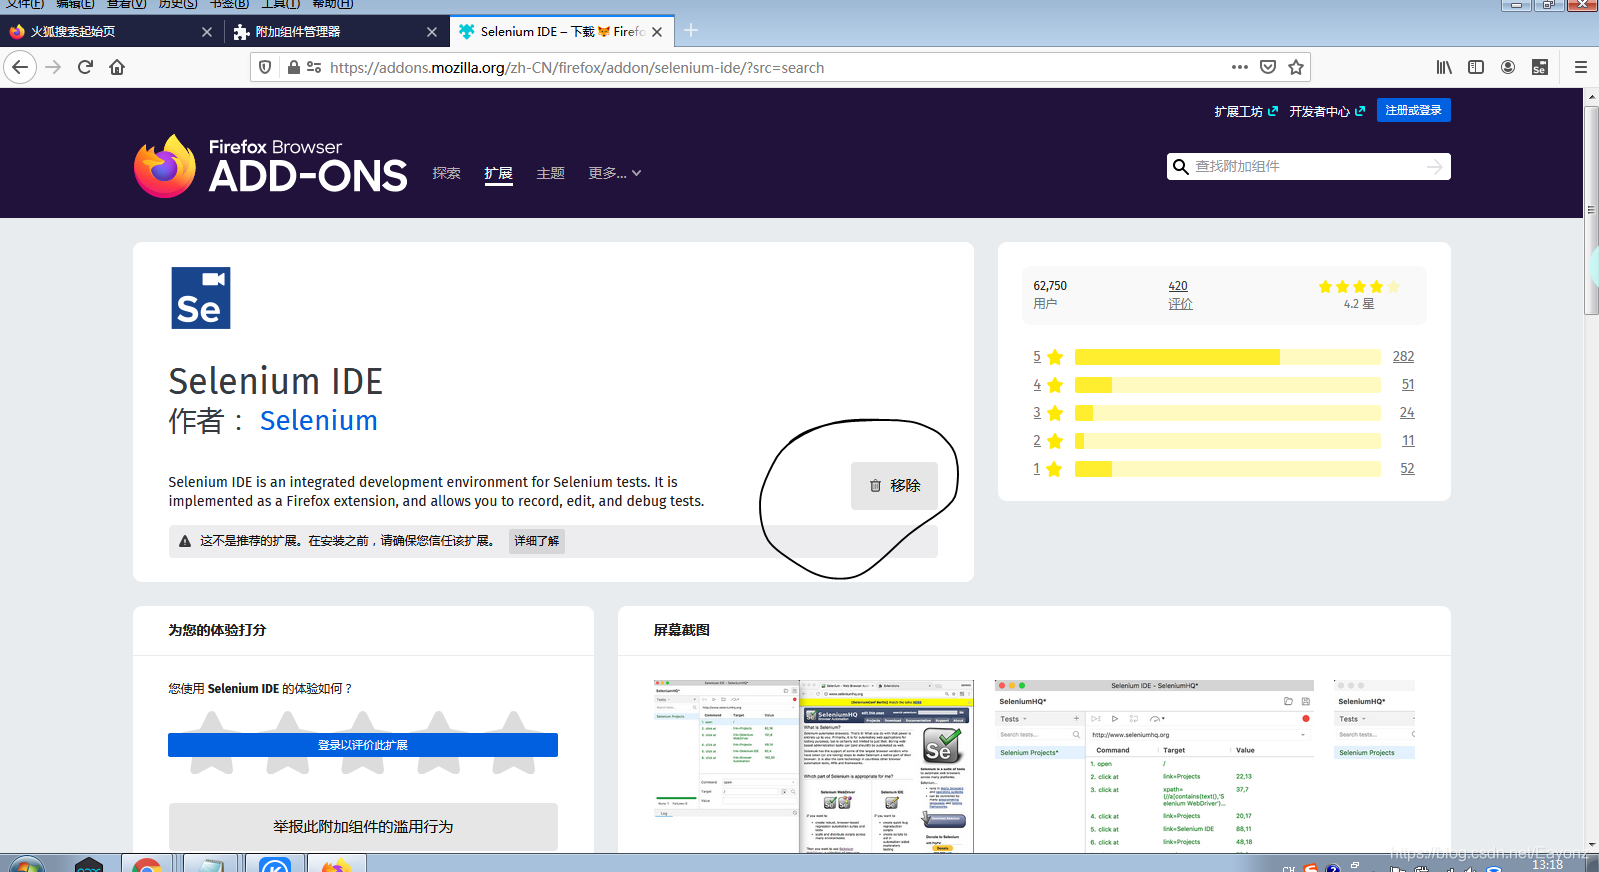
Task: Launch Selenium IDE from toolbar icon
Action: (x=1540, y=67)
